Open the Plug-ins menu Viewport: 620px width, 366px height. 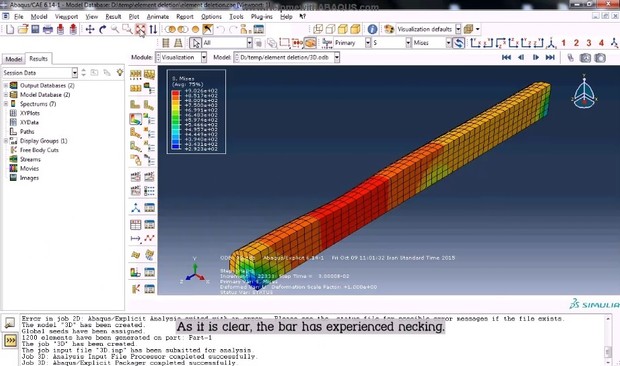(x=262, y=17)
